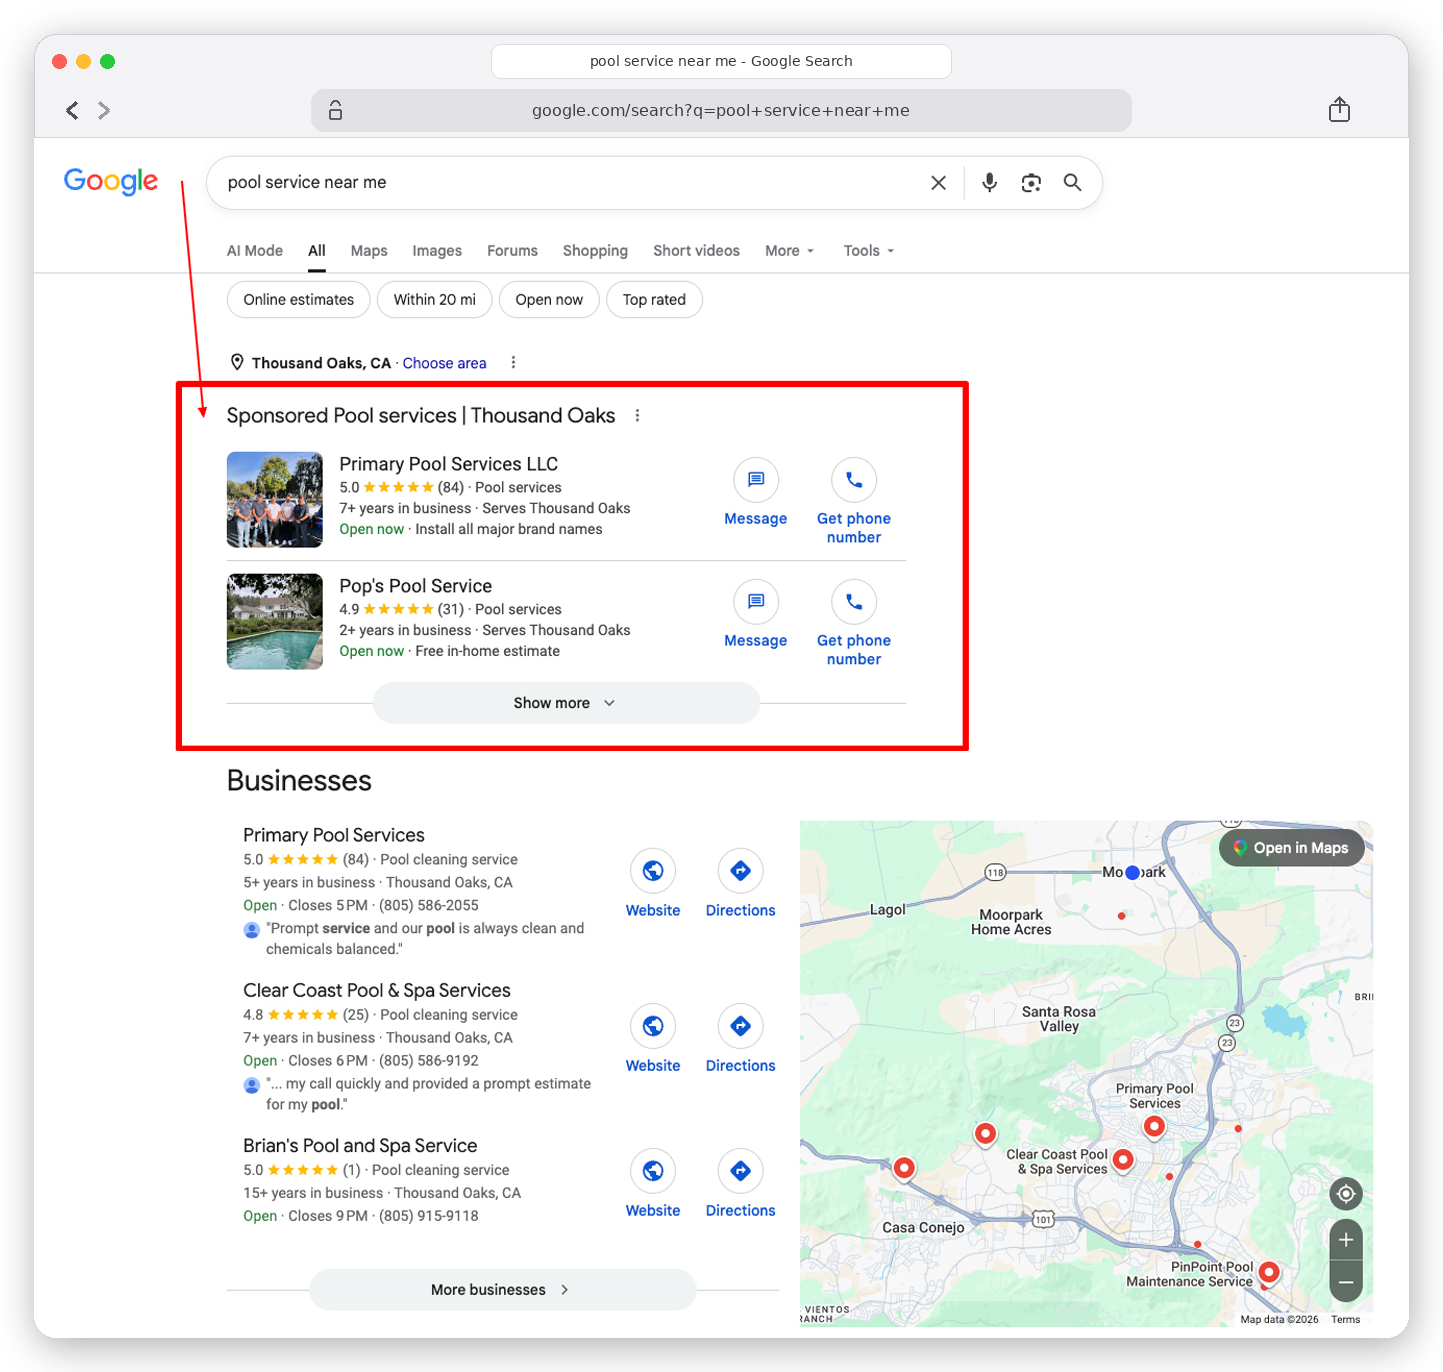Viewport: 1443px width, 1372px height.
Task: Click the browser forward arrow
Action: [104, 110]
